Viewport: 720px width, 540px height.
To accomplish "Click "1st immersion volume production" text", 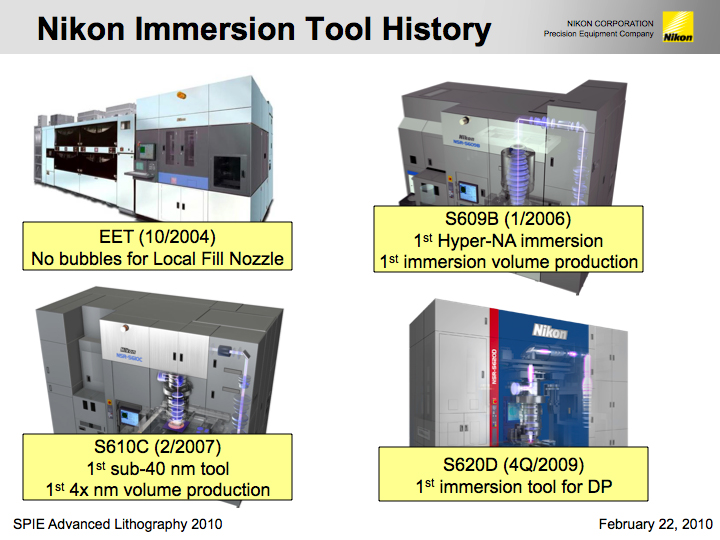I will pos(508,262).
